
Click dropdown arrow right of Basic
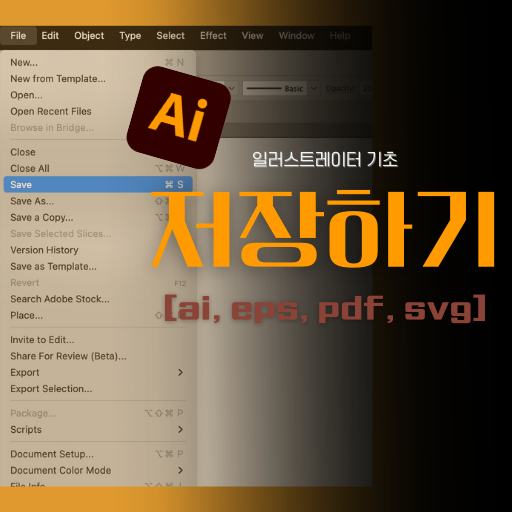(x=314, y=88)
